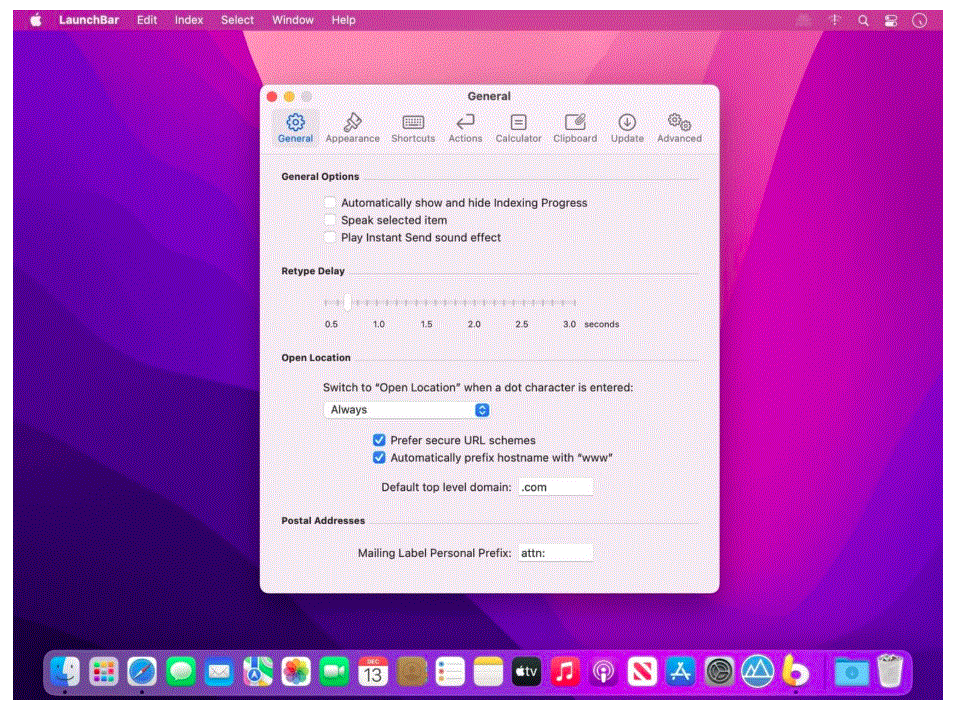
Task: Open System Preferences from the Dock
Action: tap(719, 672)
